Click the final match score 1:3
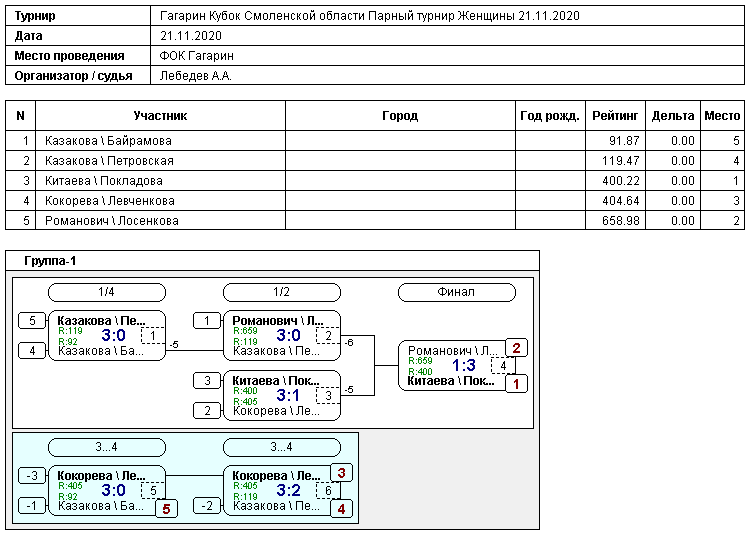The width and height of the screenshot is (750, 535). coord(462,366)
